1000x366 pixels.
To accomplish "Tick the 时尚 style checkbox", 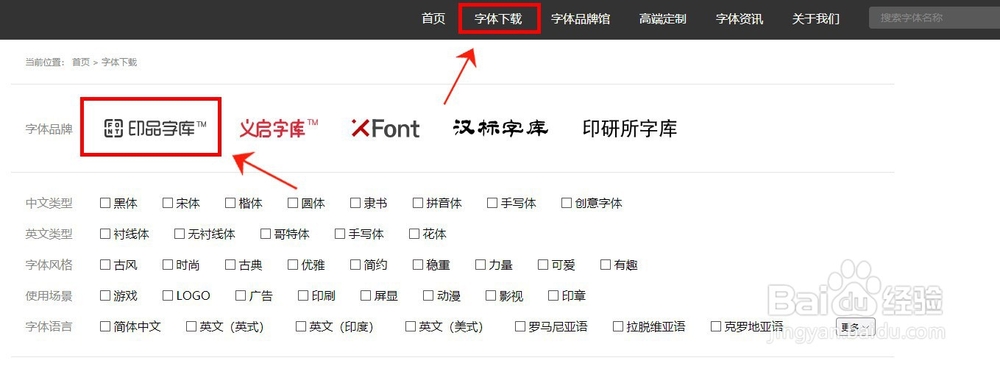I will (167, 265).
